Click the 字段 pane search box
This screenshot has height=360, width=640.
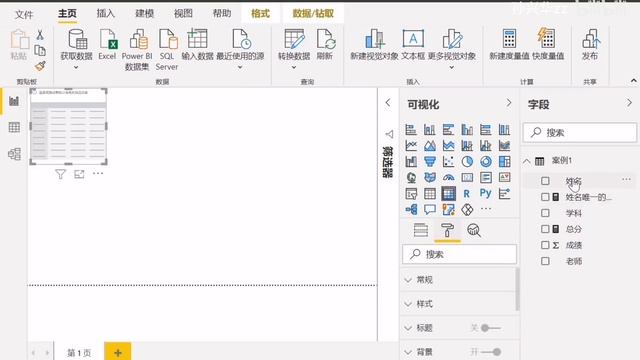pos(580,132)
